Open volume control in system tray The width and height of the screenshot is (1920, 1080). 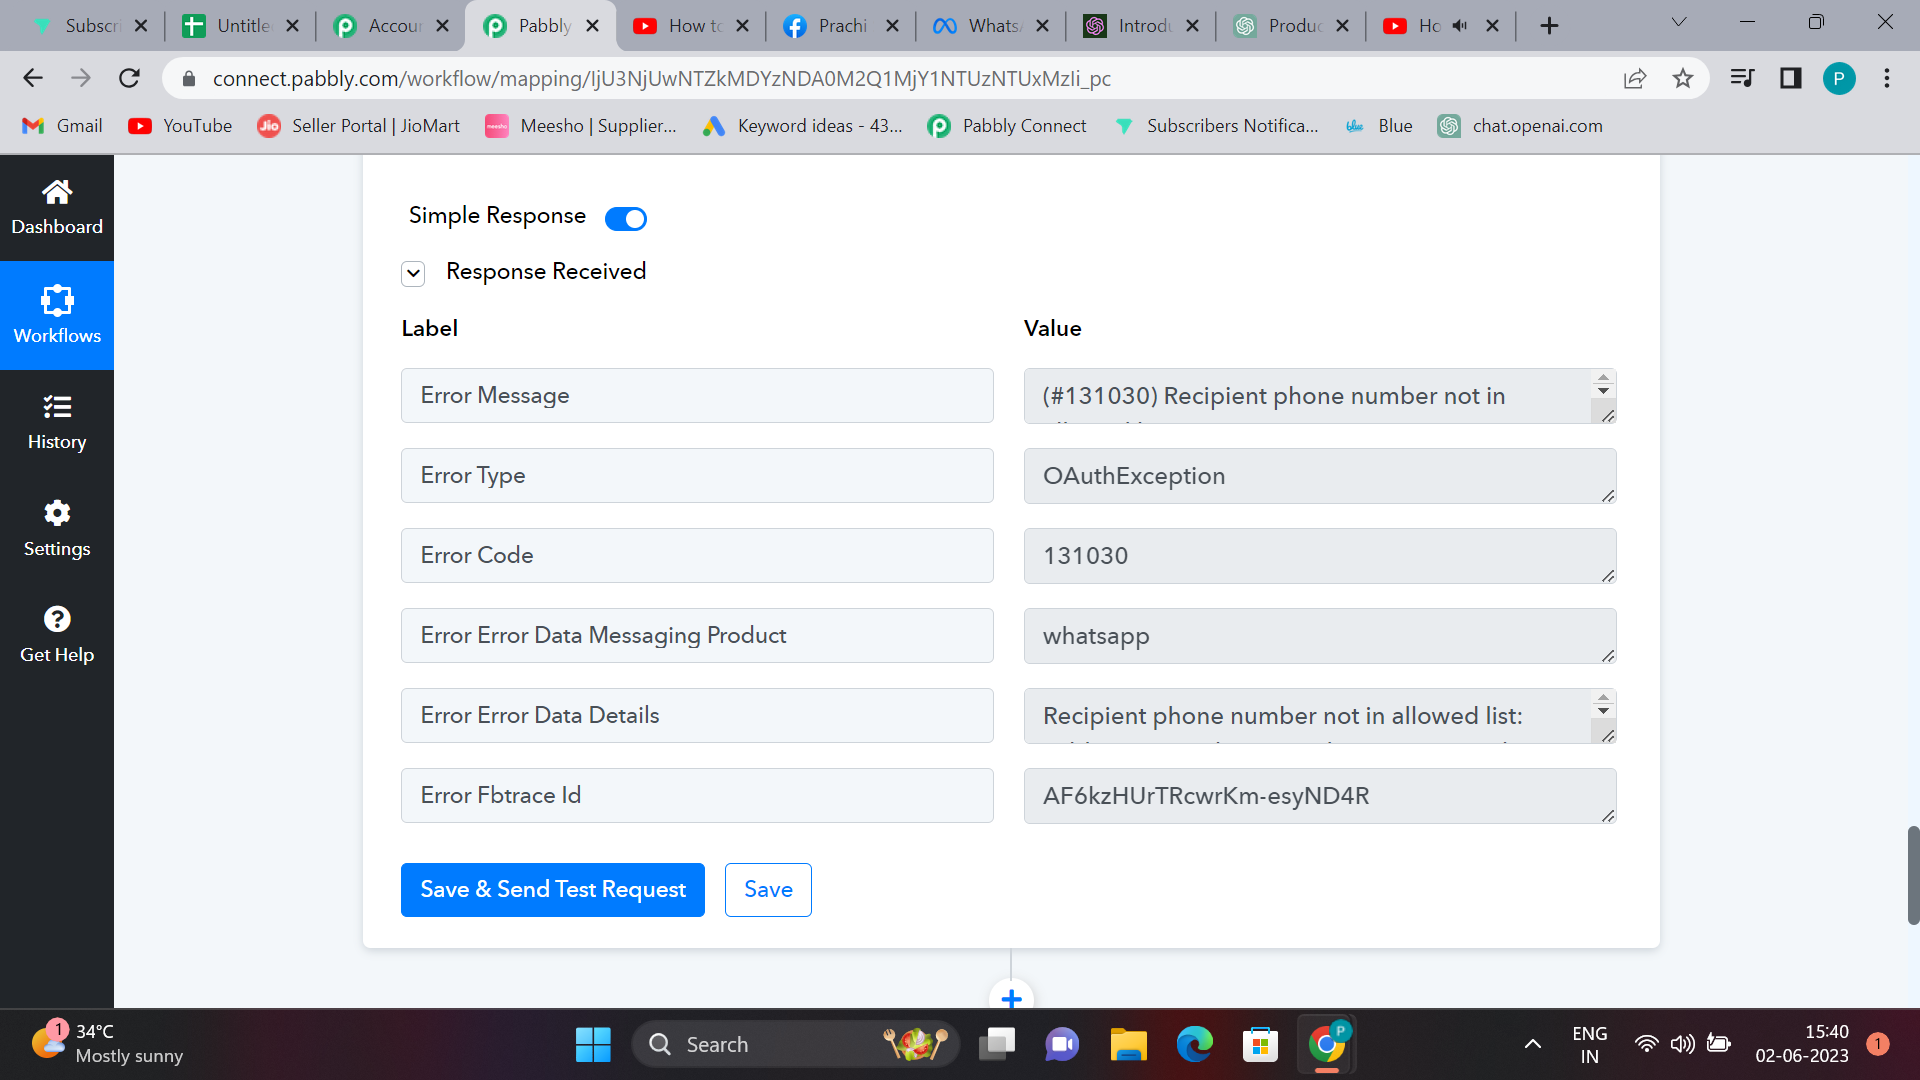pyautogui.click(x=1683, y=1044)
